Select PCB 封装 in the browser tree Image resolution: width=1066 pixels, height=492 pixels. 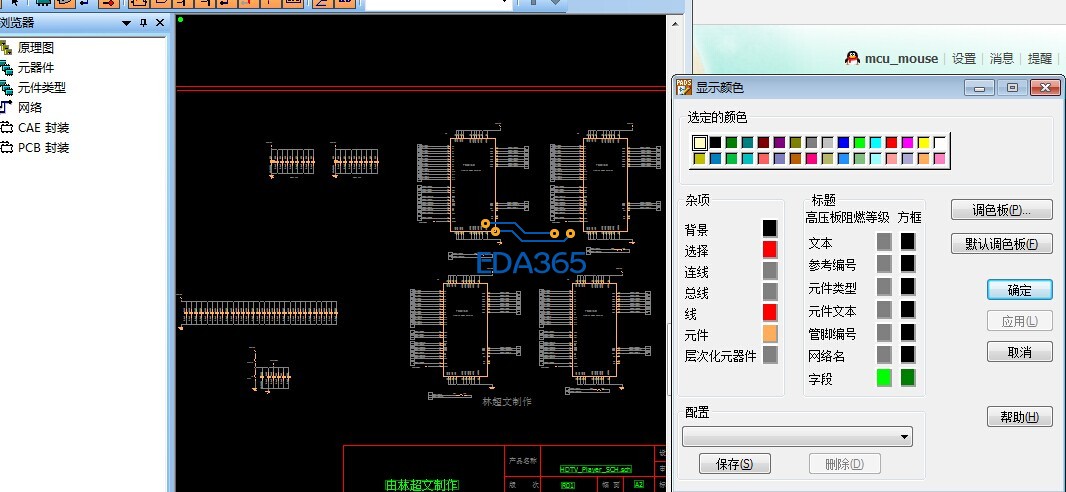44,147
